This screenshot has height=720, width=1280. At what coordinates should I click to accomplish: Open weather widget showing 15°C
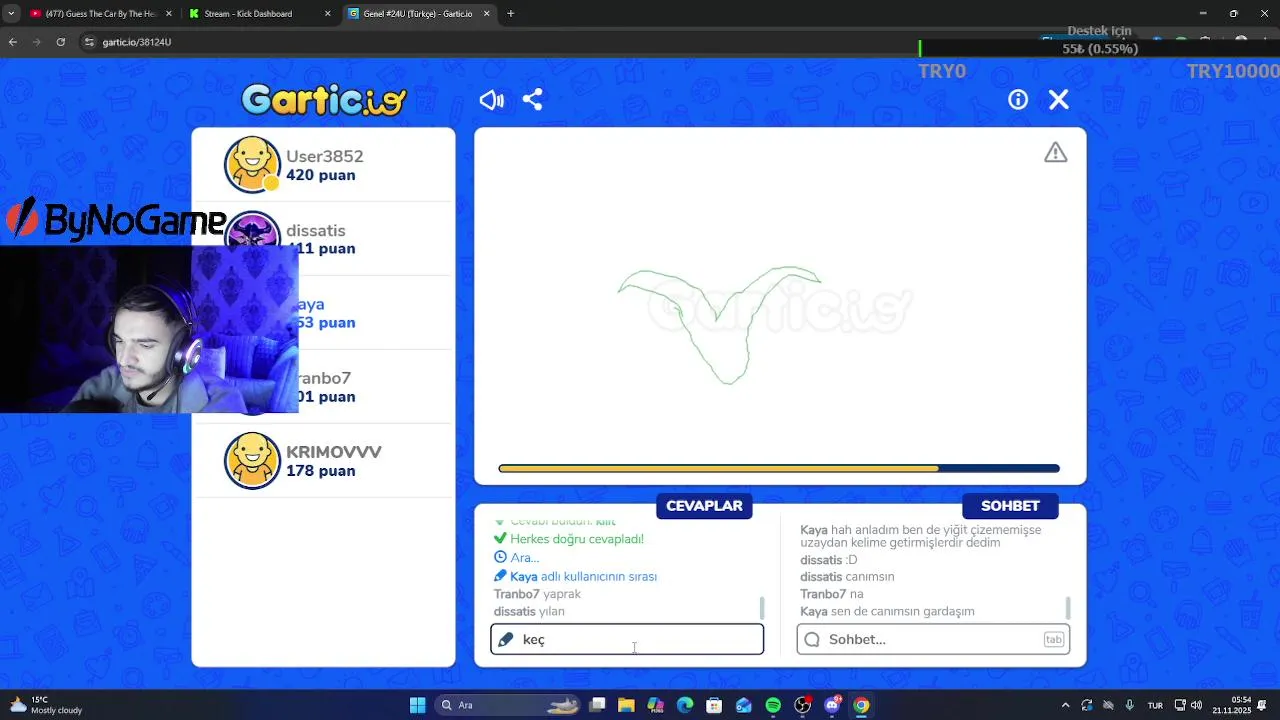pos(46,705)
